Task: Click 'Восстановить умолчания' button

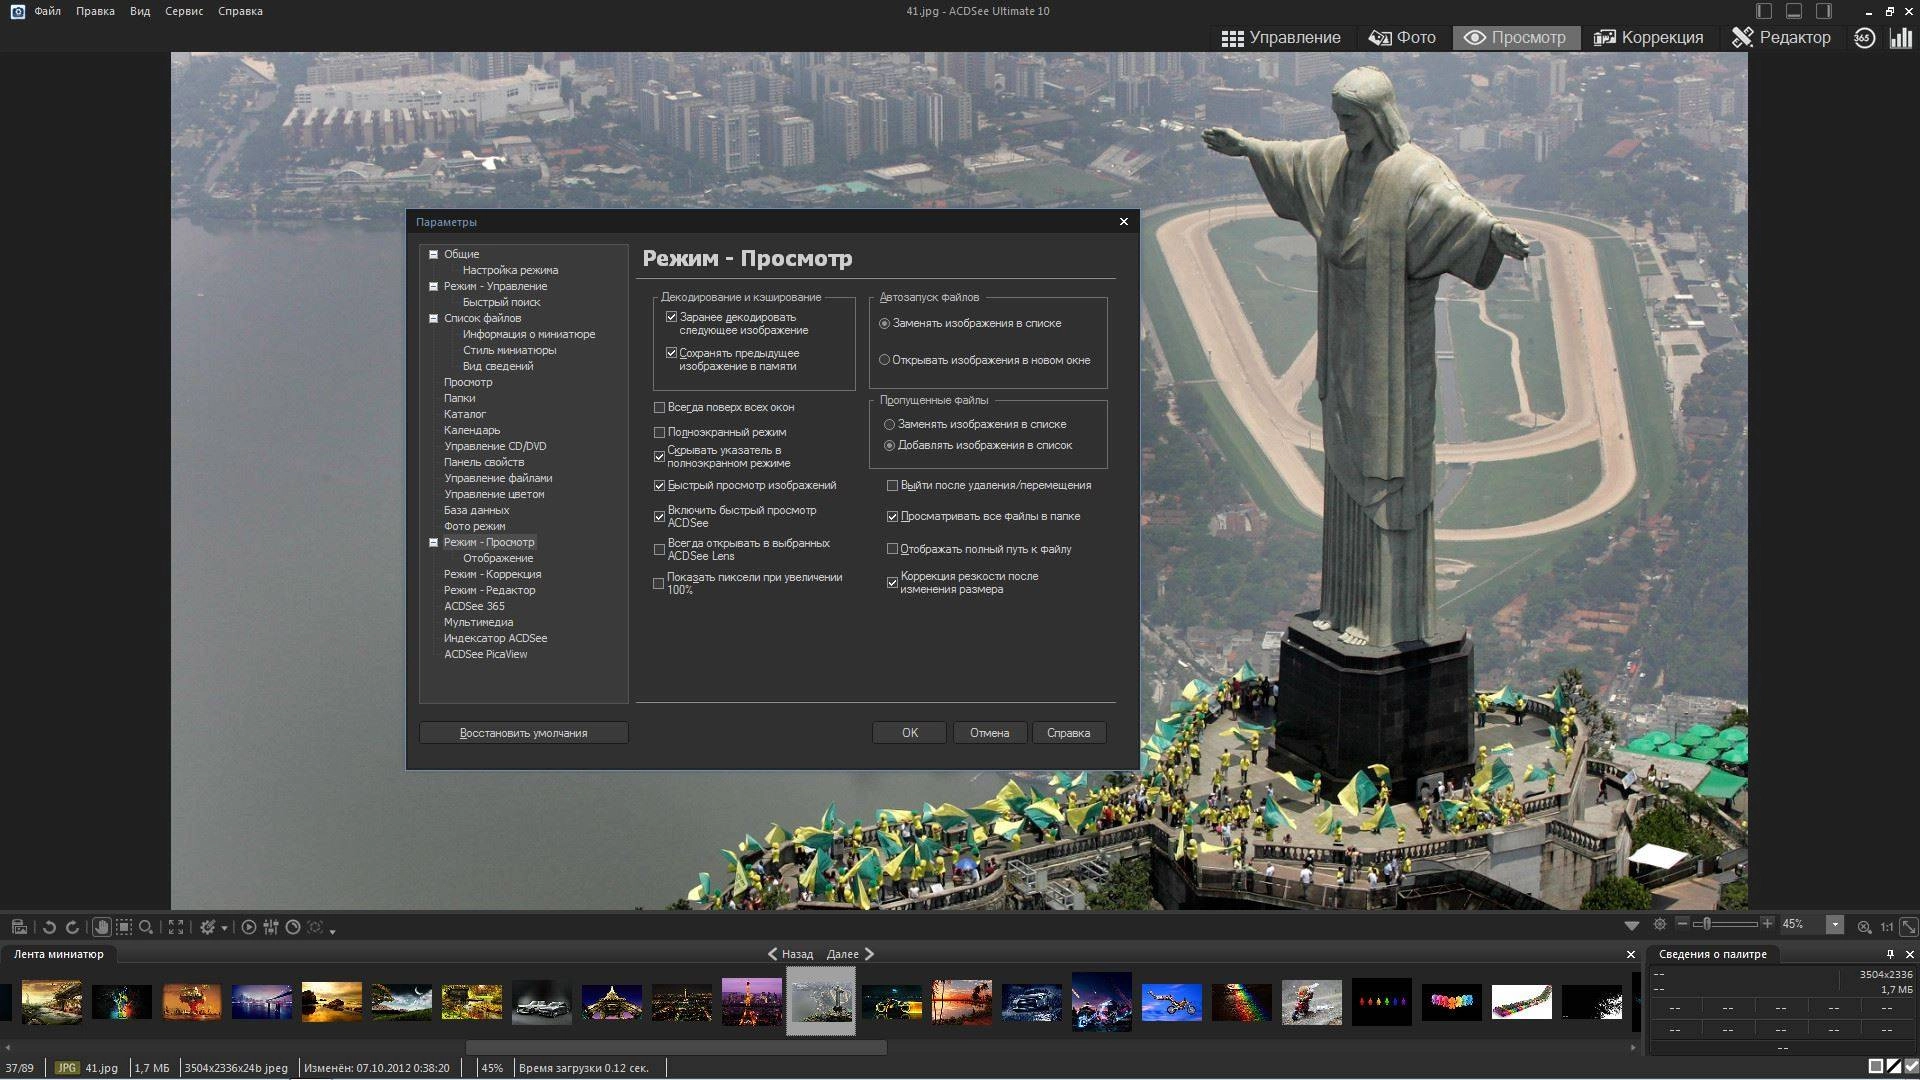Action: [523, 733]
